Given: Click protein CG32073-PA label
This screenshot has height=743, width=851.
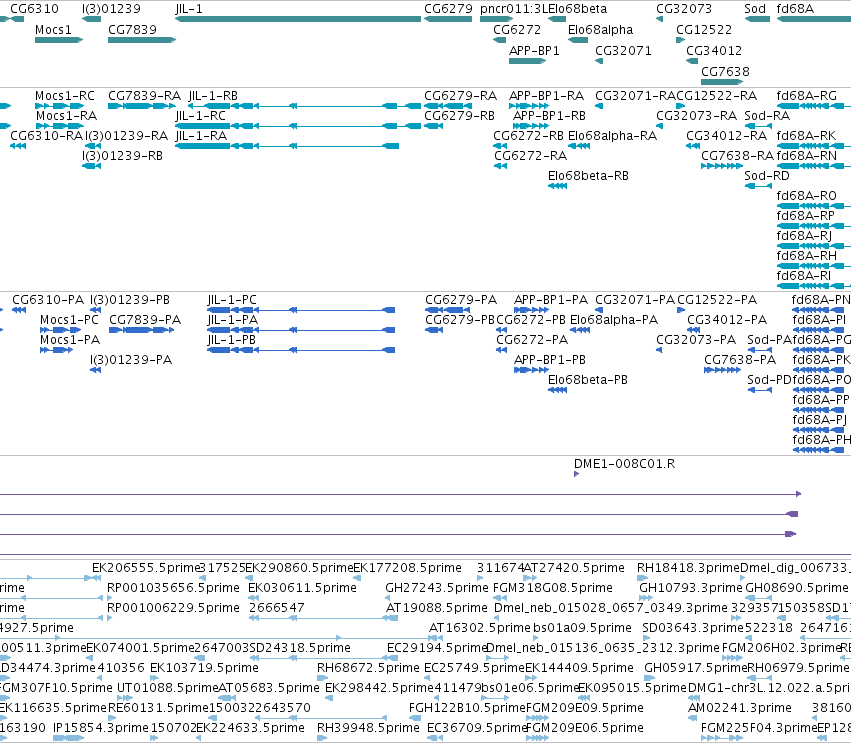Looking at the screenshot, I should point(696,340).
